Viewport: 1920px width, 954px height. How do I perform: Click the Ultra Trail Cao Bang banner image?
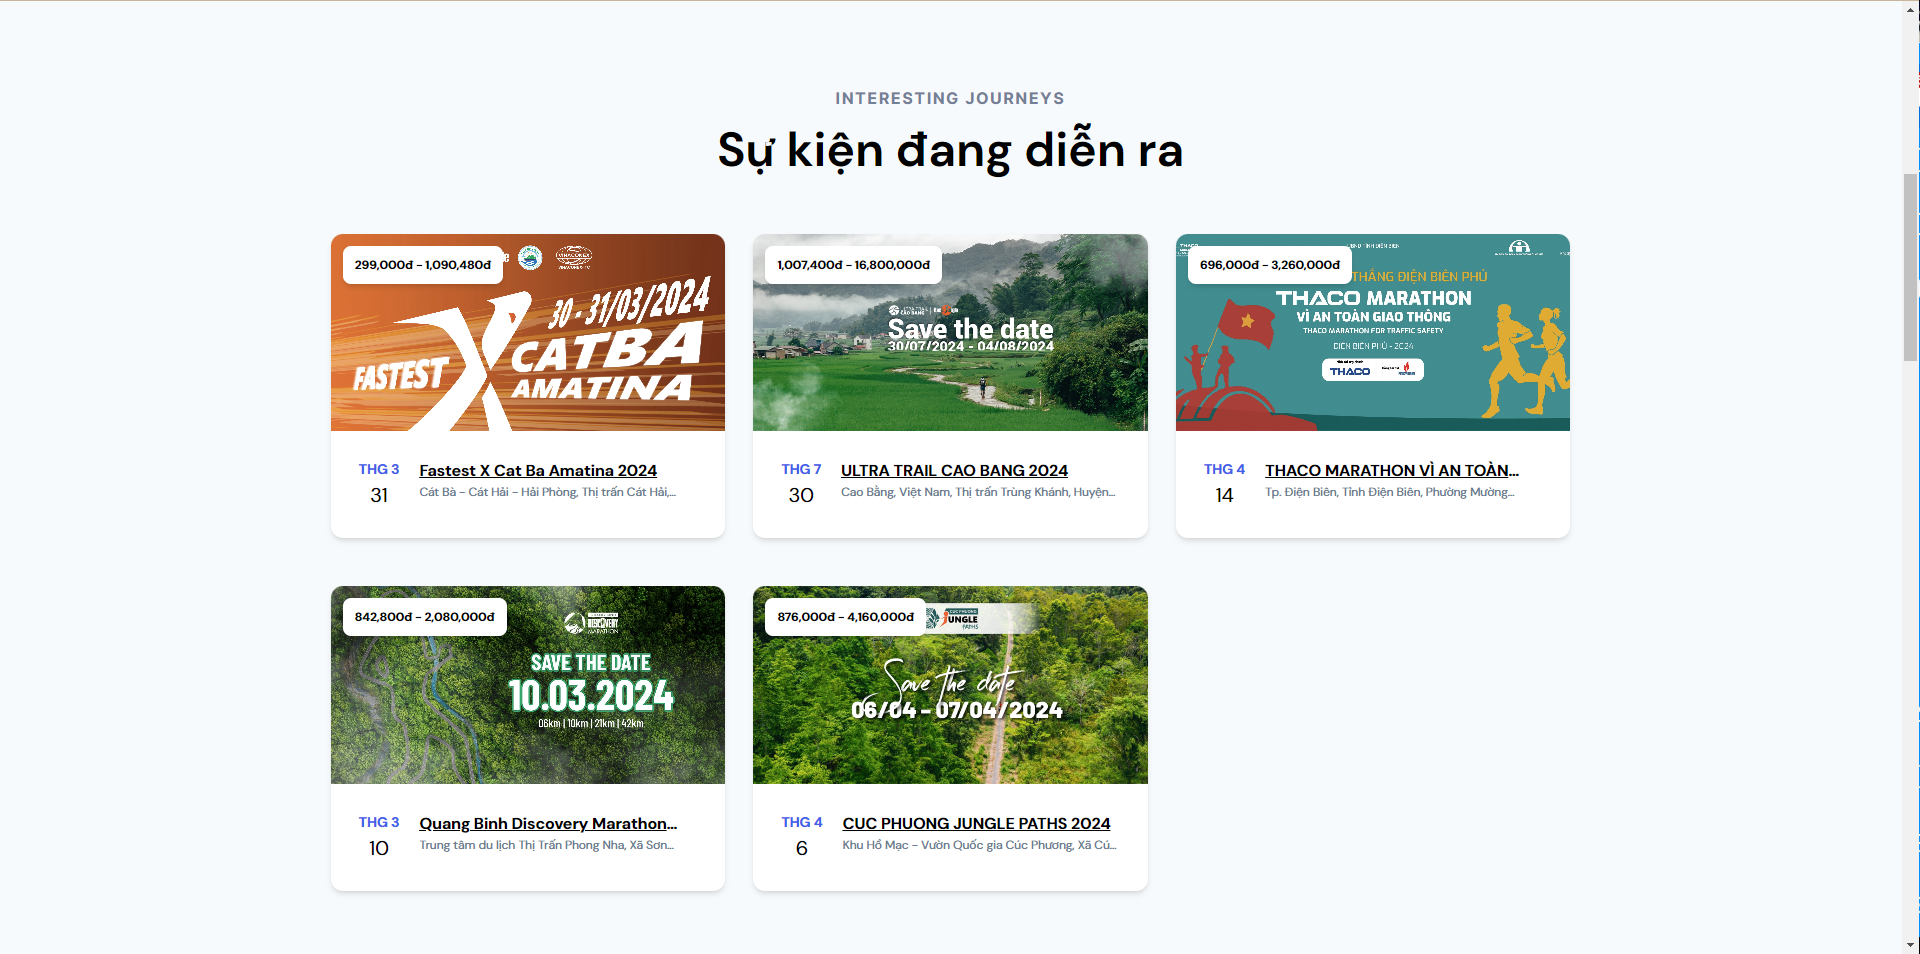(x=950, y=333)
